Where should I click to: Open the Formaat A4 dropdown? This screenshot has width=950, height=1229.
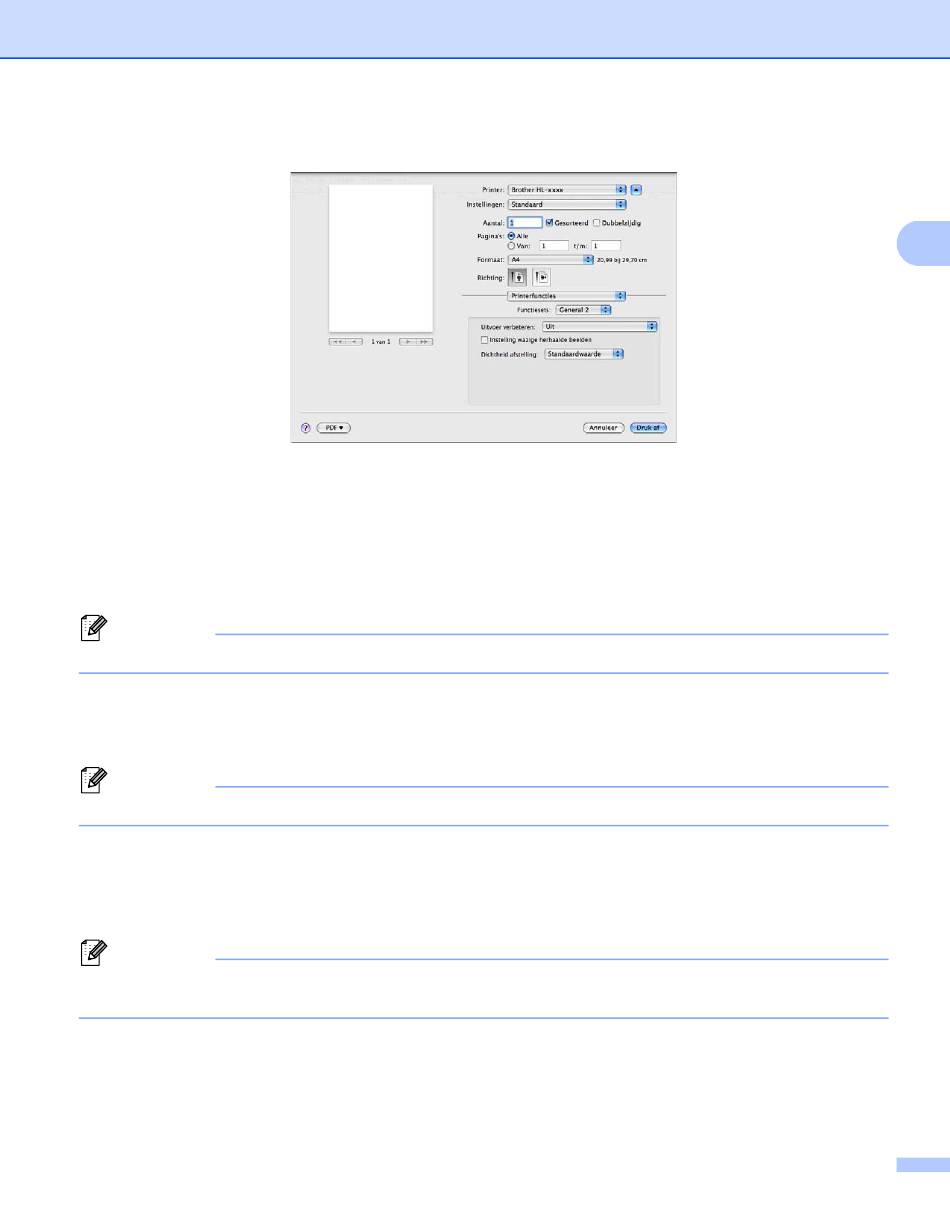551,259
